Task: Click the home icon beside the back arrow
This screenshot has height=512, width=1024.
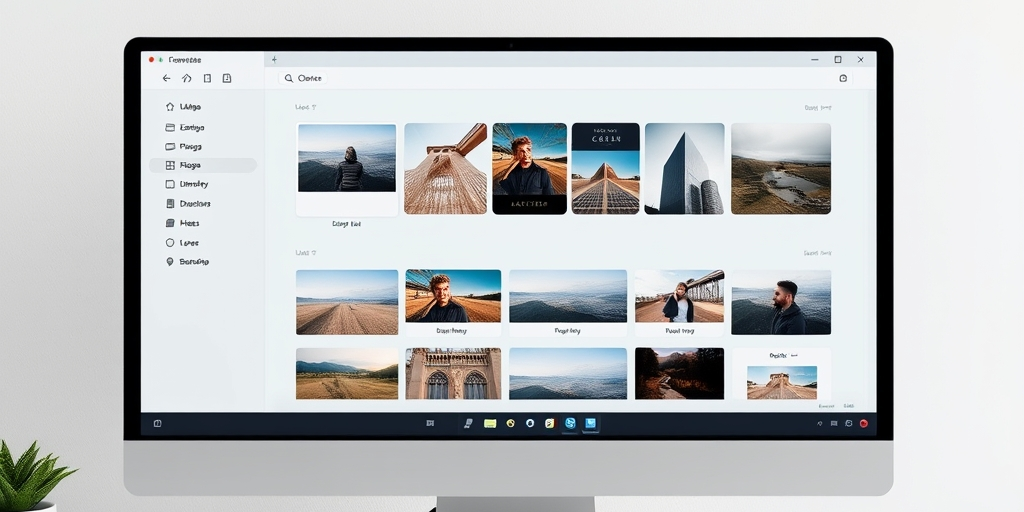Action: click(x=187, y=78)
